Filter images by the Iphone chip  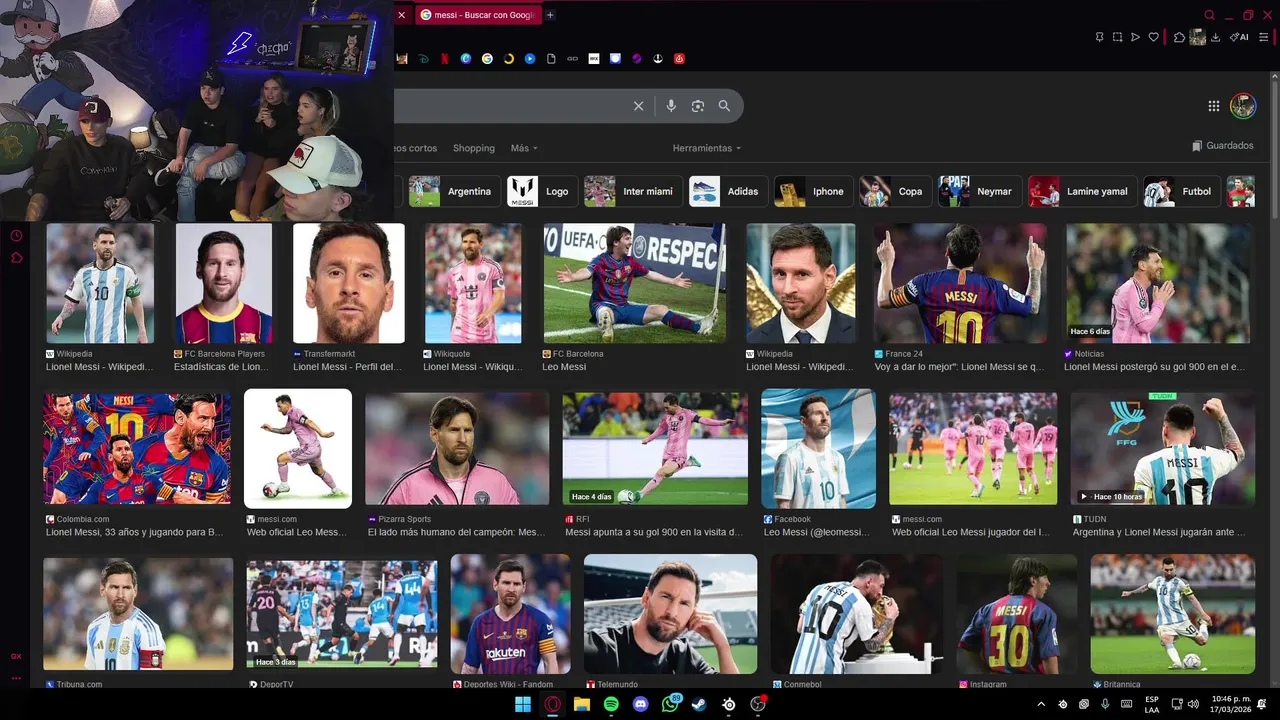[813, 191]
